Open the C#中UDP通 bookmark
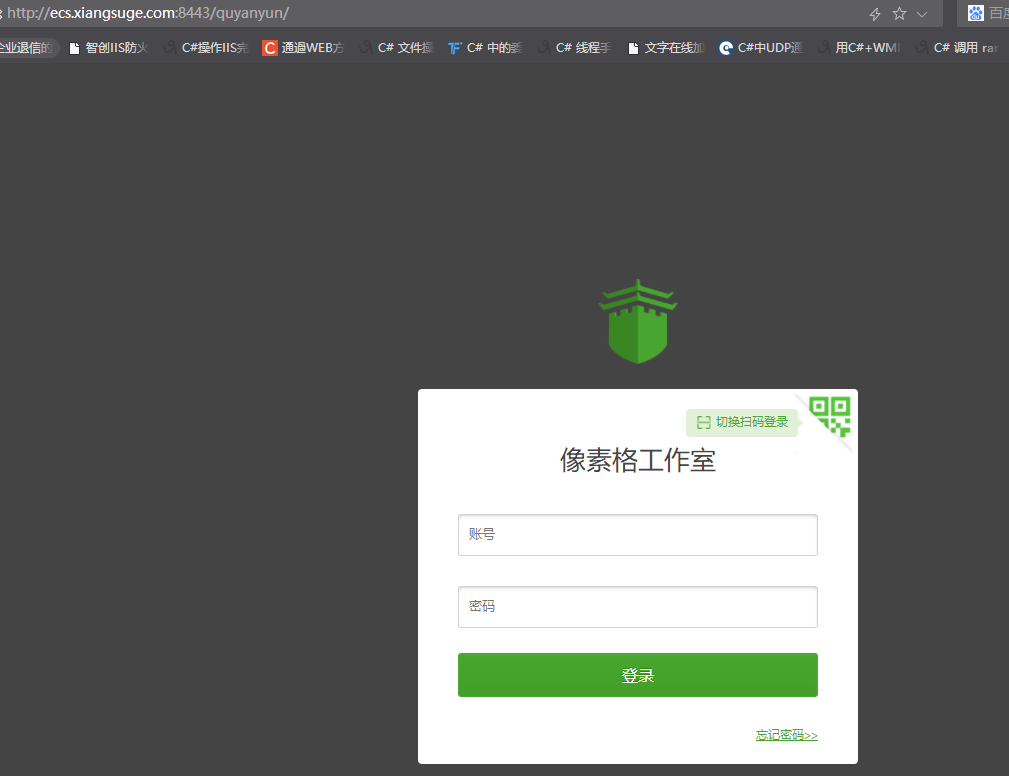The height and width of the screenshot is (776, 1009). click(x=760, y=47)
